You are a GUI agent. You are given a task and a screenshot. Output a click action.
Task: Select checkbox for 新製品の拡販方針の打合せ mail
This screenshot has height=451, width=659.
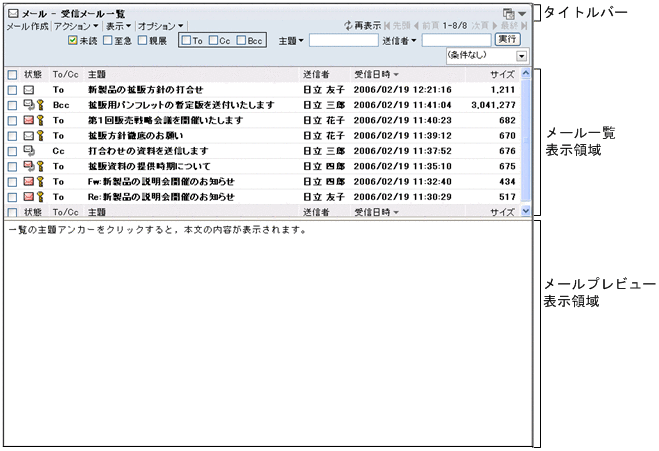point(12,90)
